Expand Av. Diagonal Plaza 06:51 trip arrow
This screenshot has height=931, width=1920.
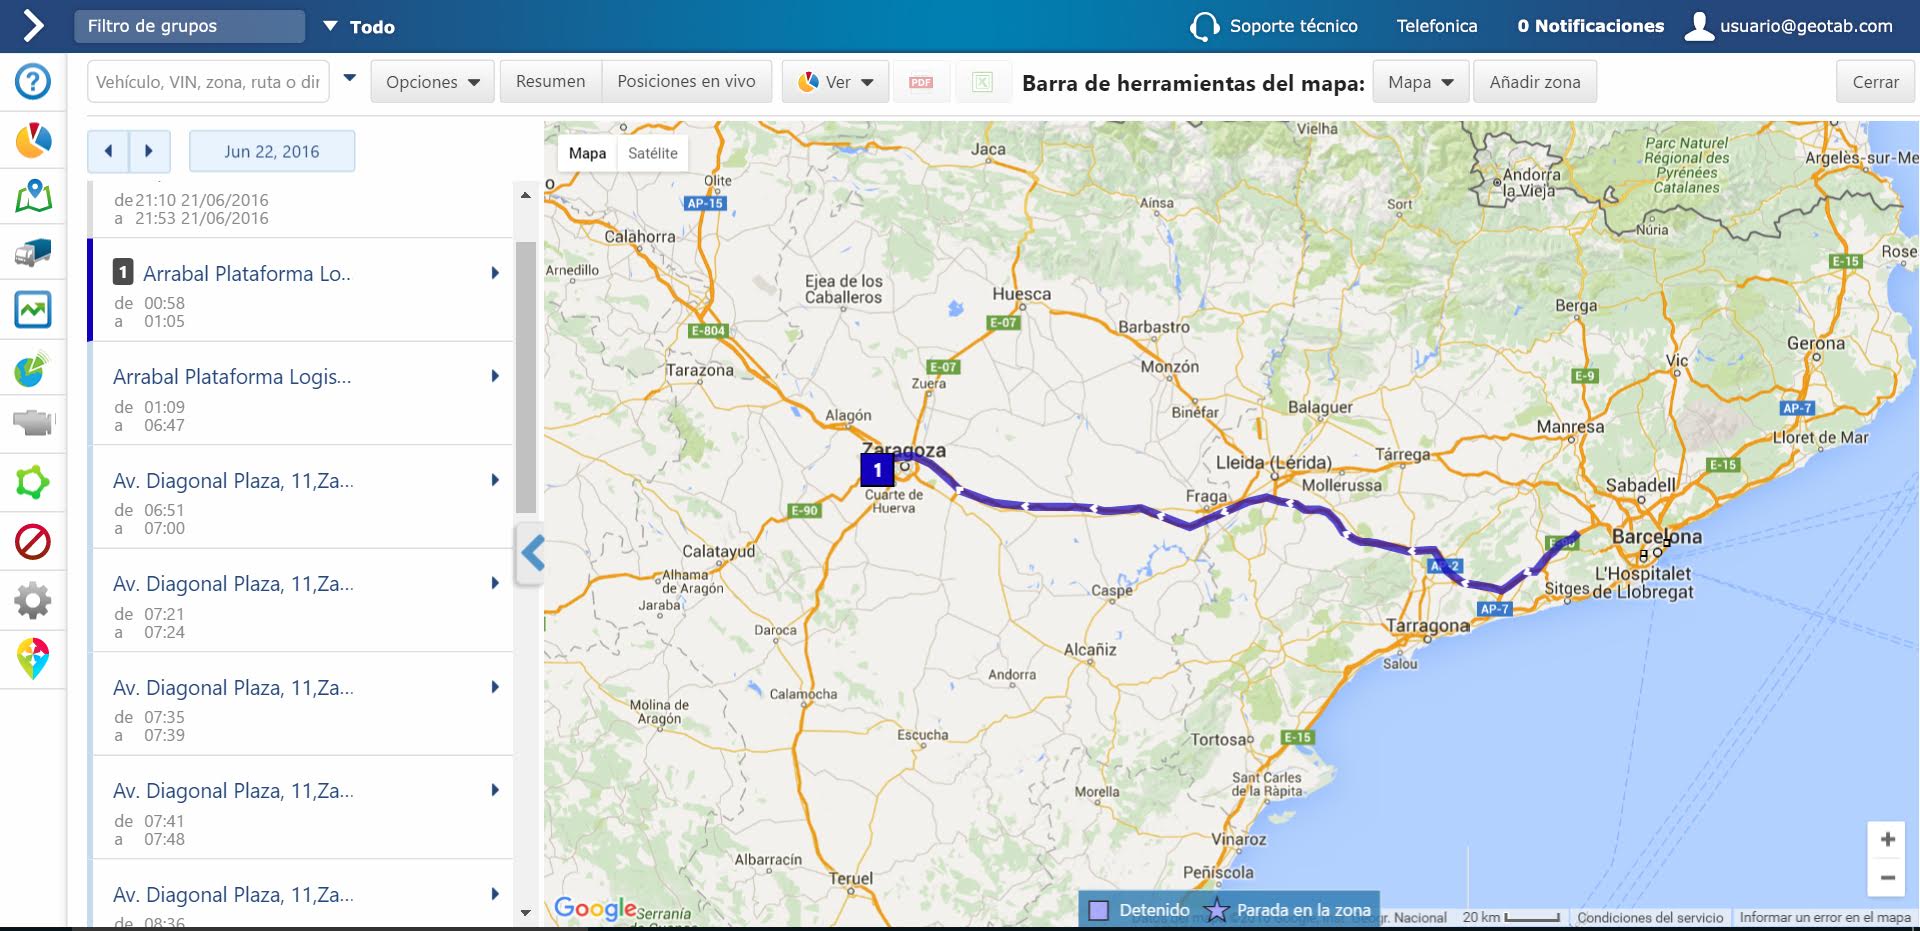(494, 480)
